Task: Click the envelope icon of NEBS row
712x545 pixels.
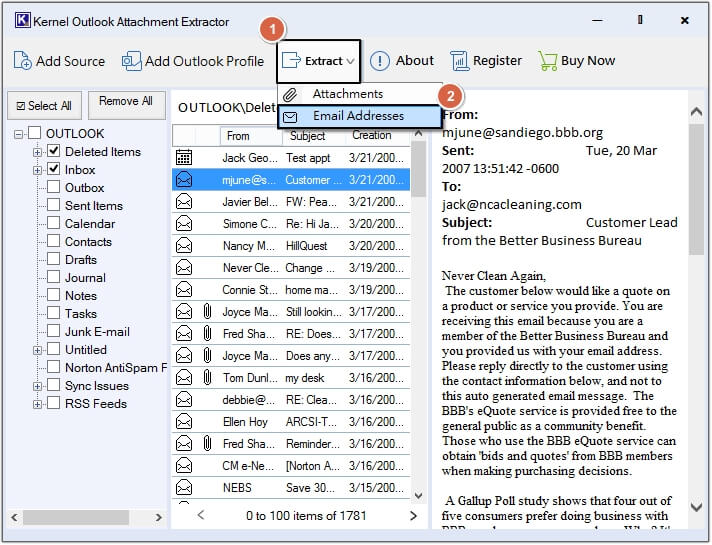Action: pyautogui.click(x=184, y=488)
